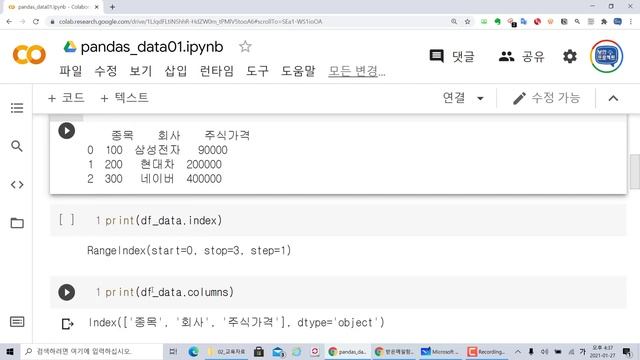Select the Index columns output text
This screenshot has width=640, height=360.
(x=236, y=322)
